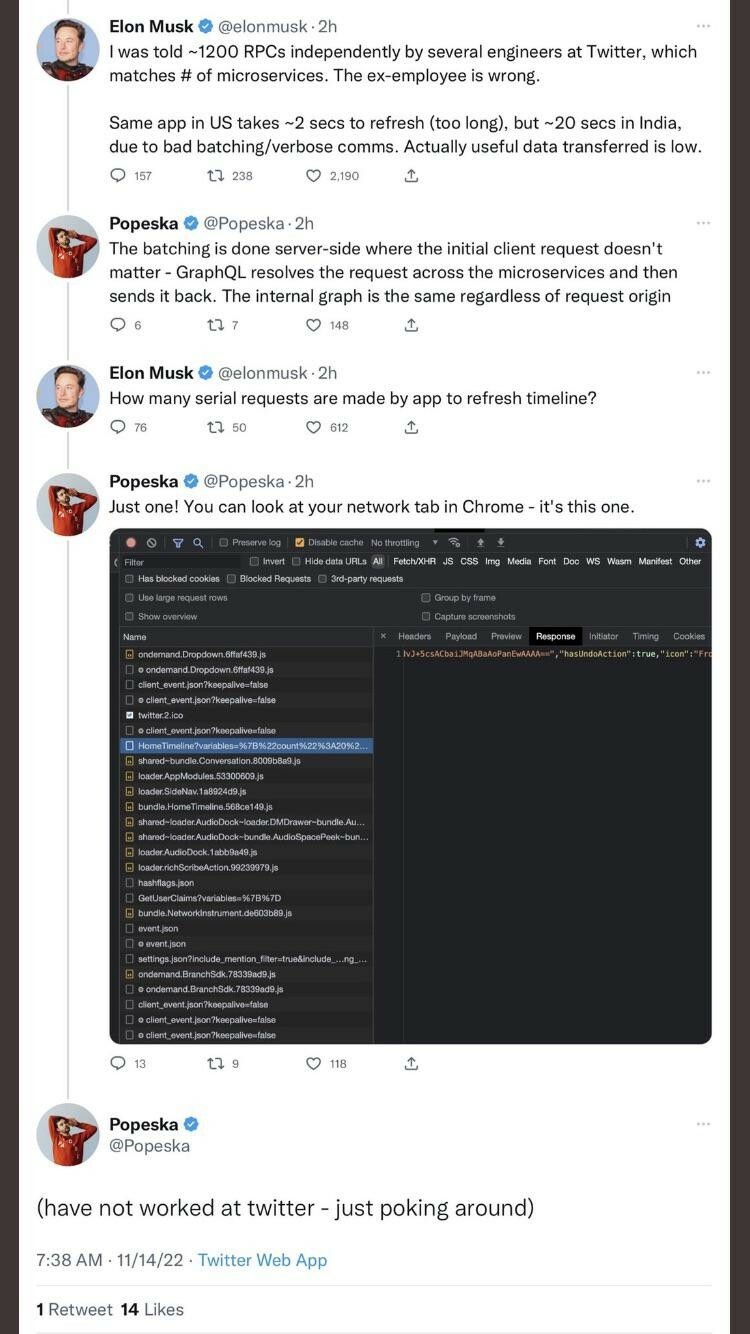Select the HomeTimeline request row
Screen dimensions: 750x1334
[246, 746]
